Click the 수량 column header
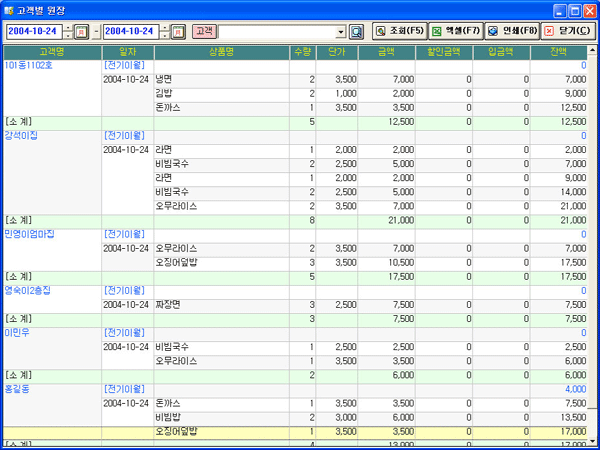Screen dimensions: 600x450 303,52
